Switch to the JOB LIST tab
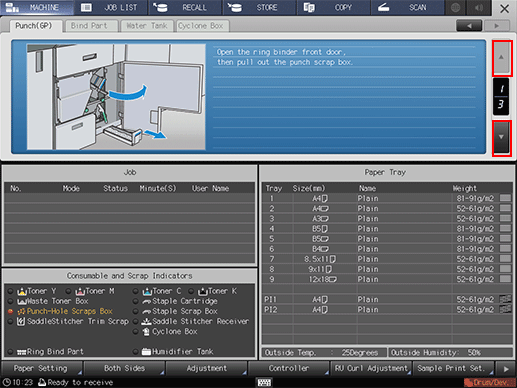This screenshot has height=388, width=517. pyautogui.click(x=111, y=7)
